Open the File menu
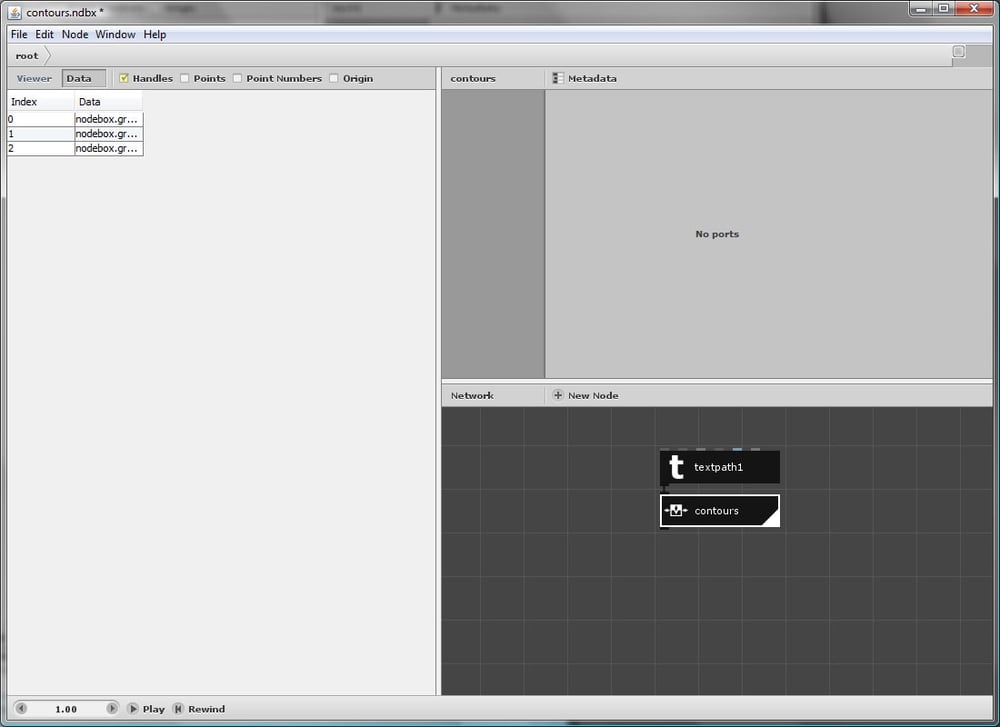Viewport: 1000px width, 727px height. [x=19, y=34]
